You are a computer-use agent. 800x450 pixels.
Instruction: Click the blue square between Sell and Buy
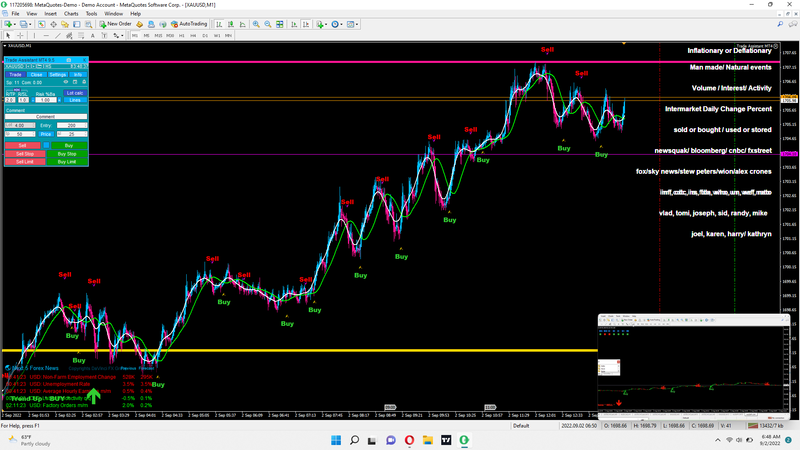tap(45, 145)
